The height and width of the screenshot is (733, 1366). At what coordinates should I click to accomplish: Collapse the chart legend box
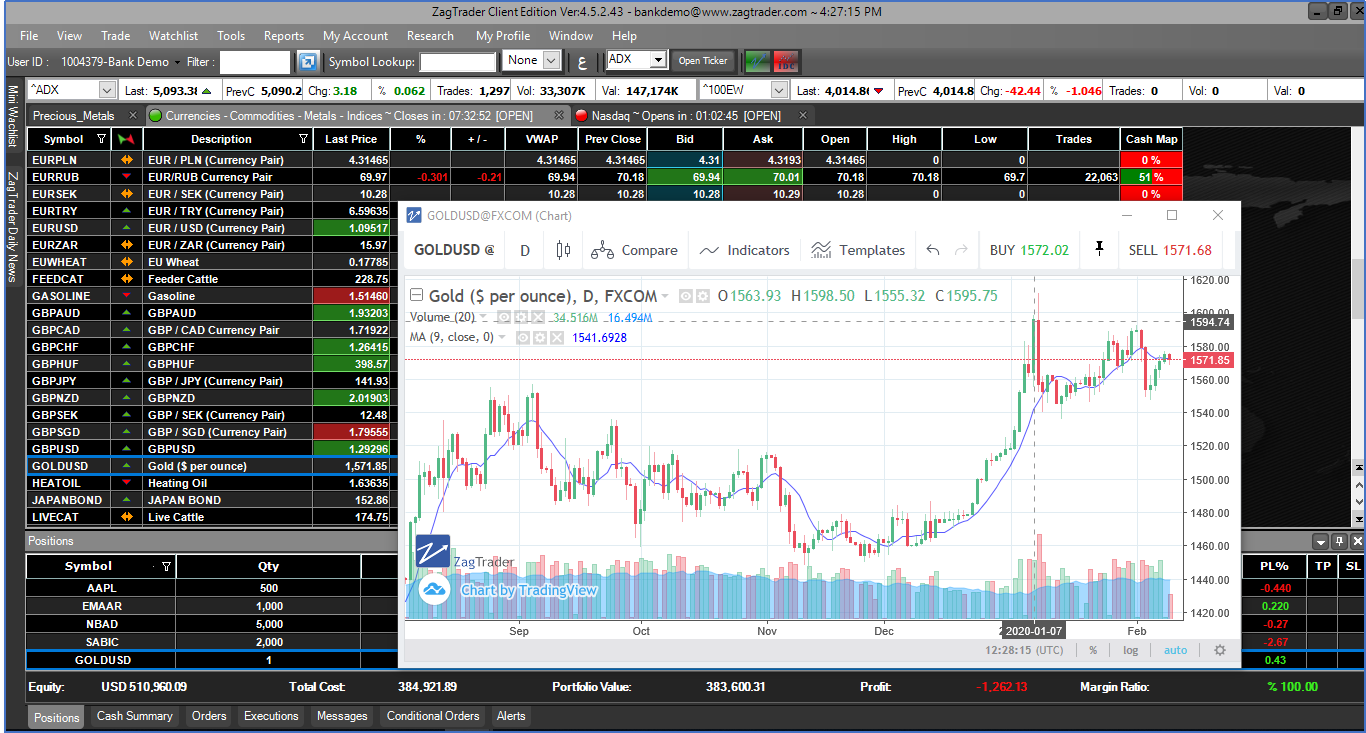pyautogui.click(x=417, y=295)
